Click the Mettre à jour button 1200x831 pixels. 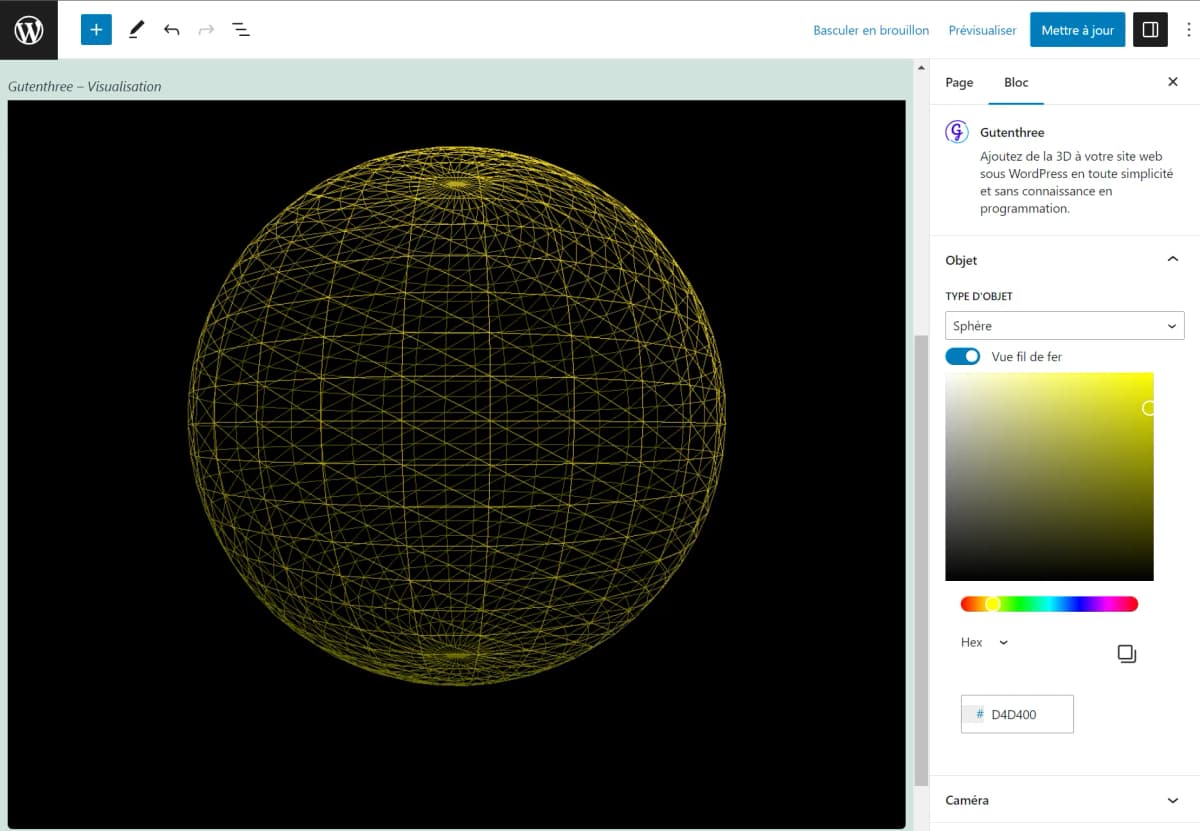point(1077,30)
